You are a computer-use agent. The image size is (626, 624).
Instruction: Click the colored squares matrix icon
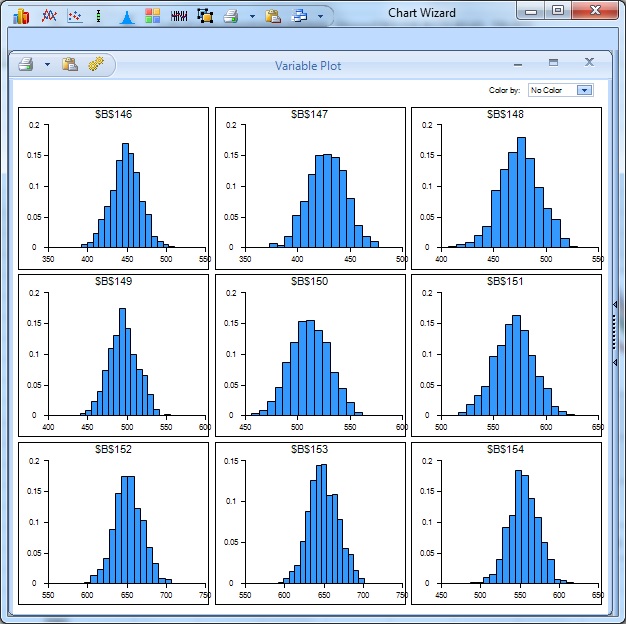pyautogui.click(x=152, y=16)
